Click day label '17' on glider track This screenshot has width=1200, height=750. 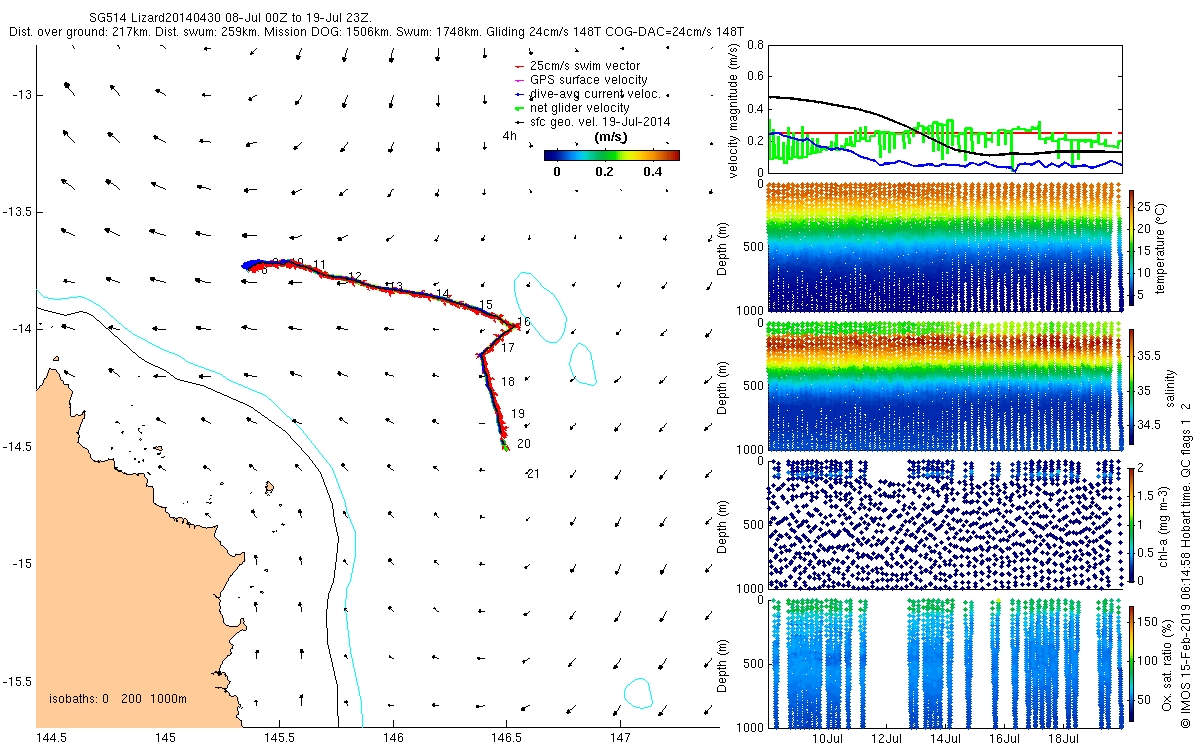click(x=507, y=348)
